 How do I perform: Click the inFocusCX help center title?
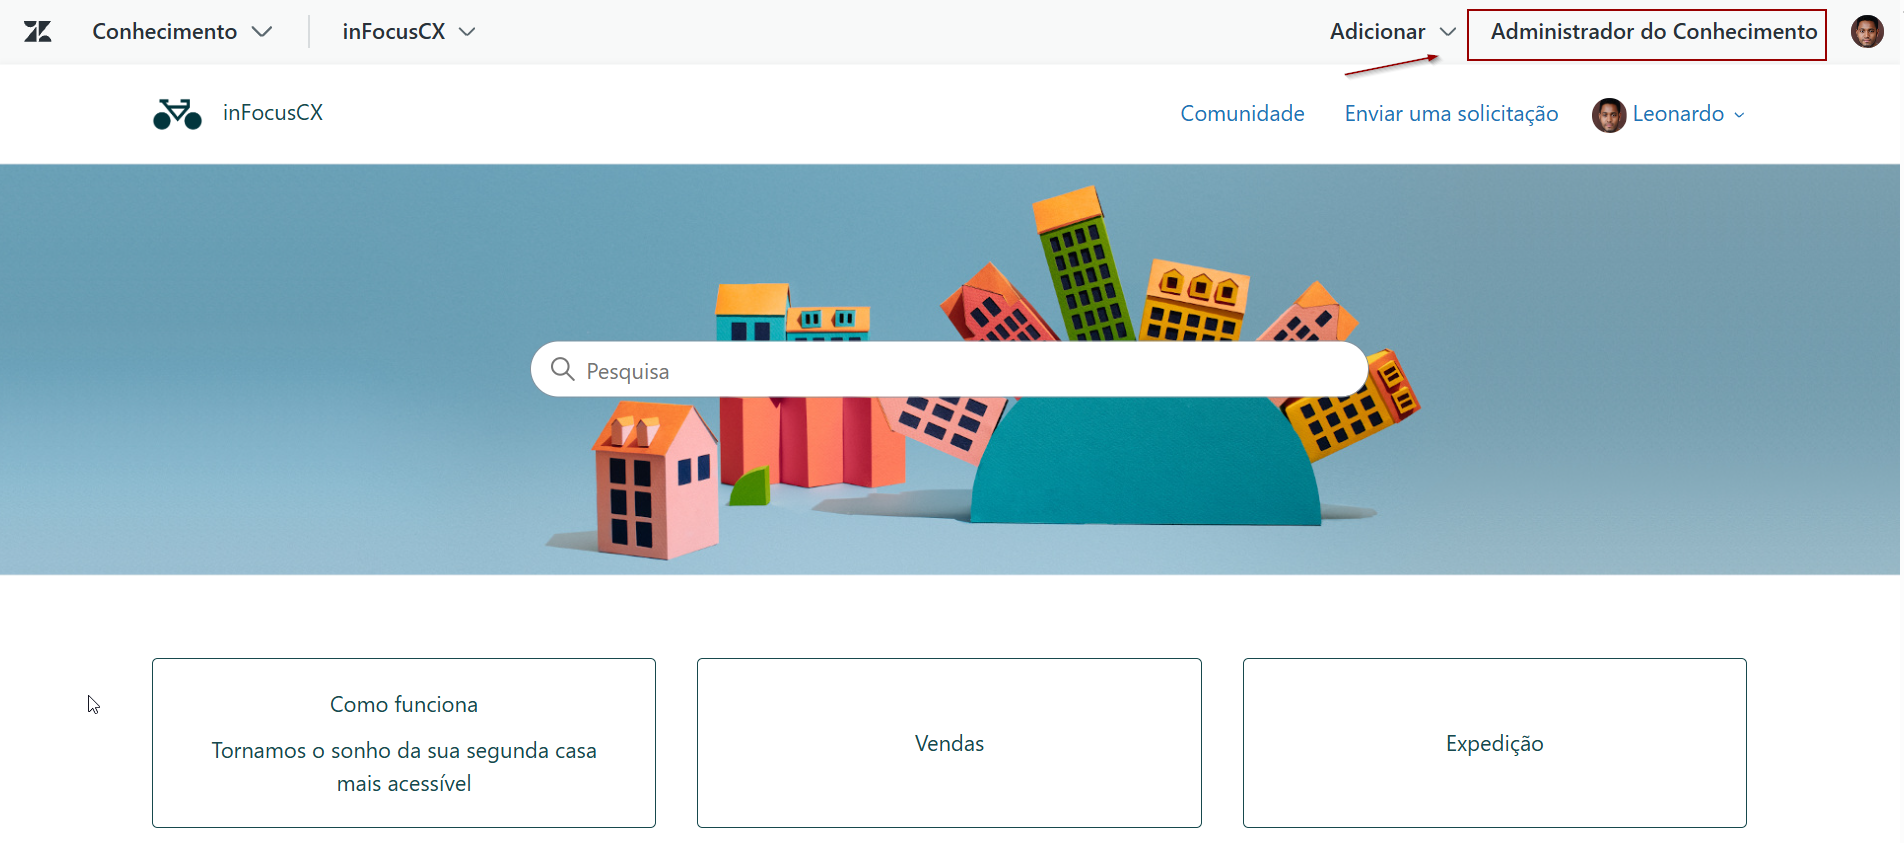(273, 113)
